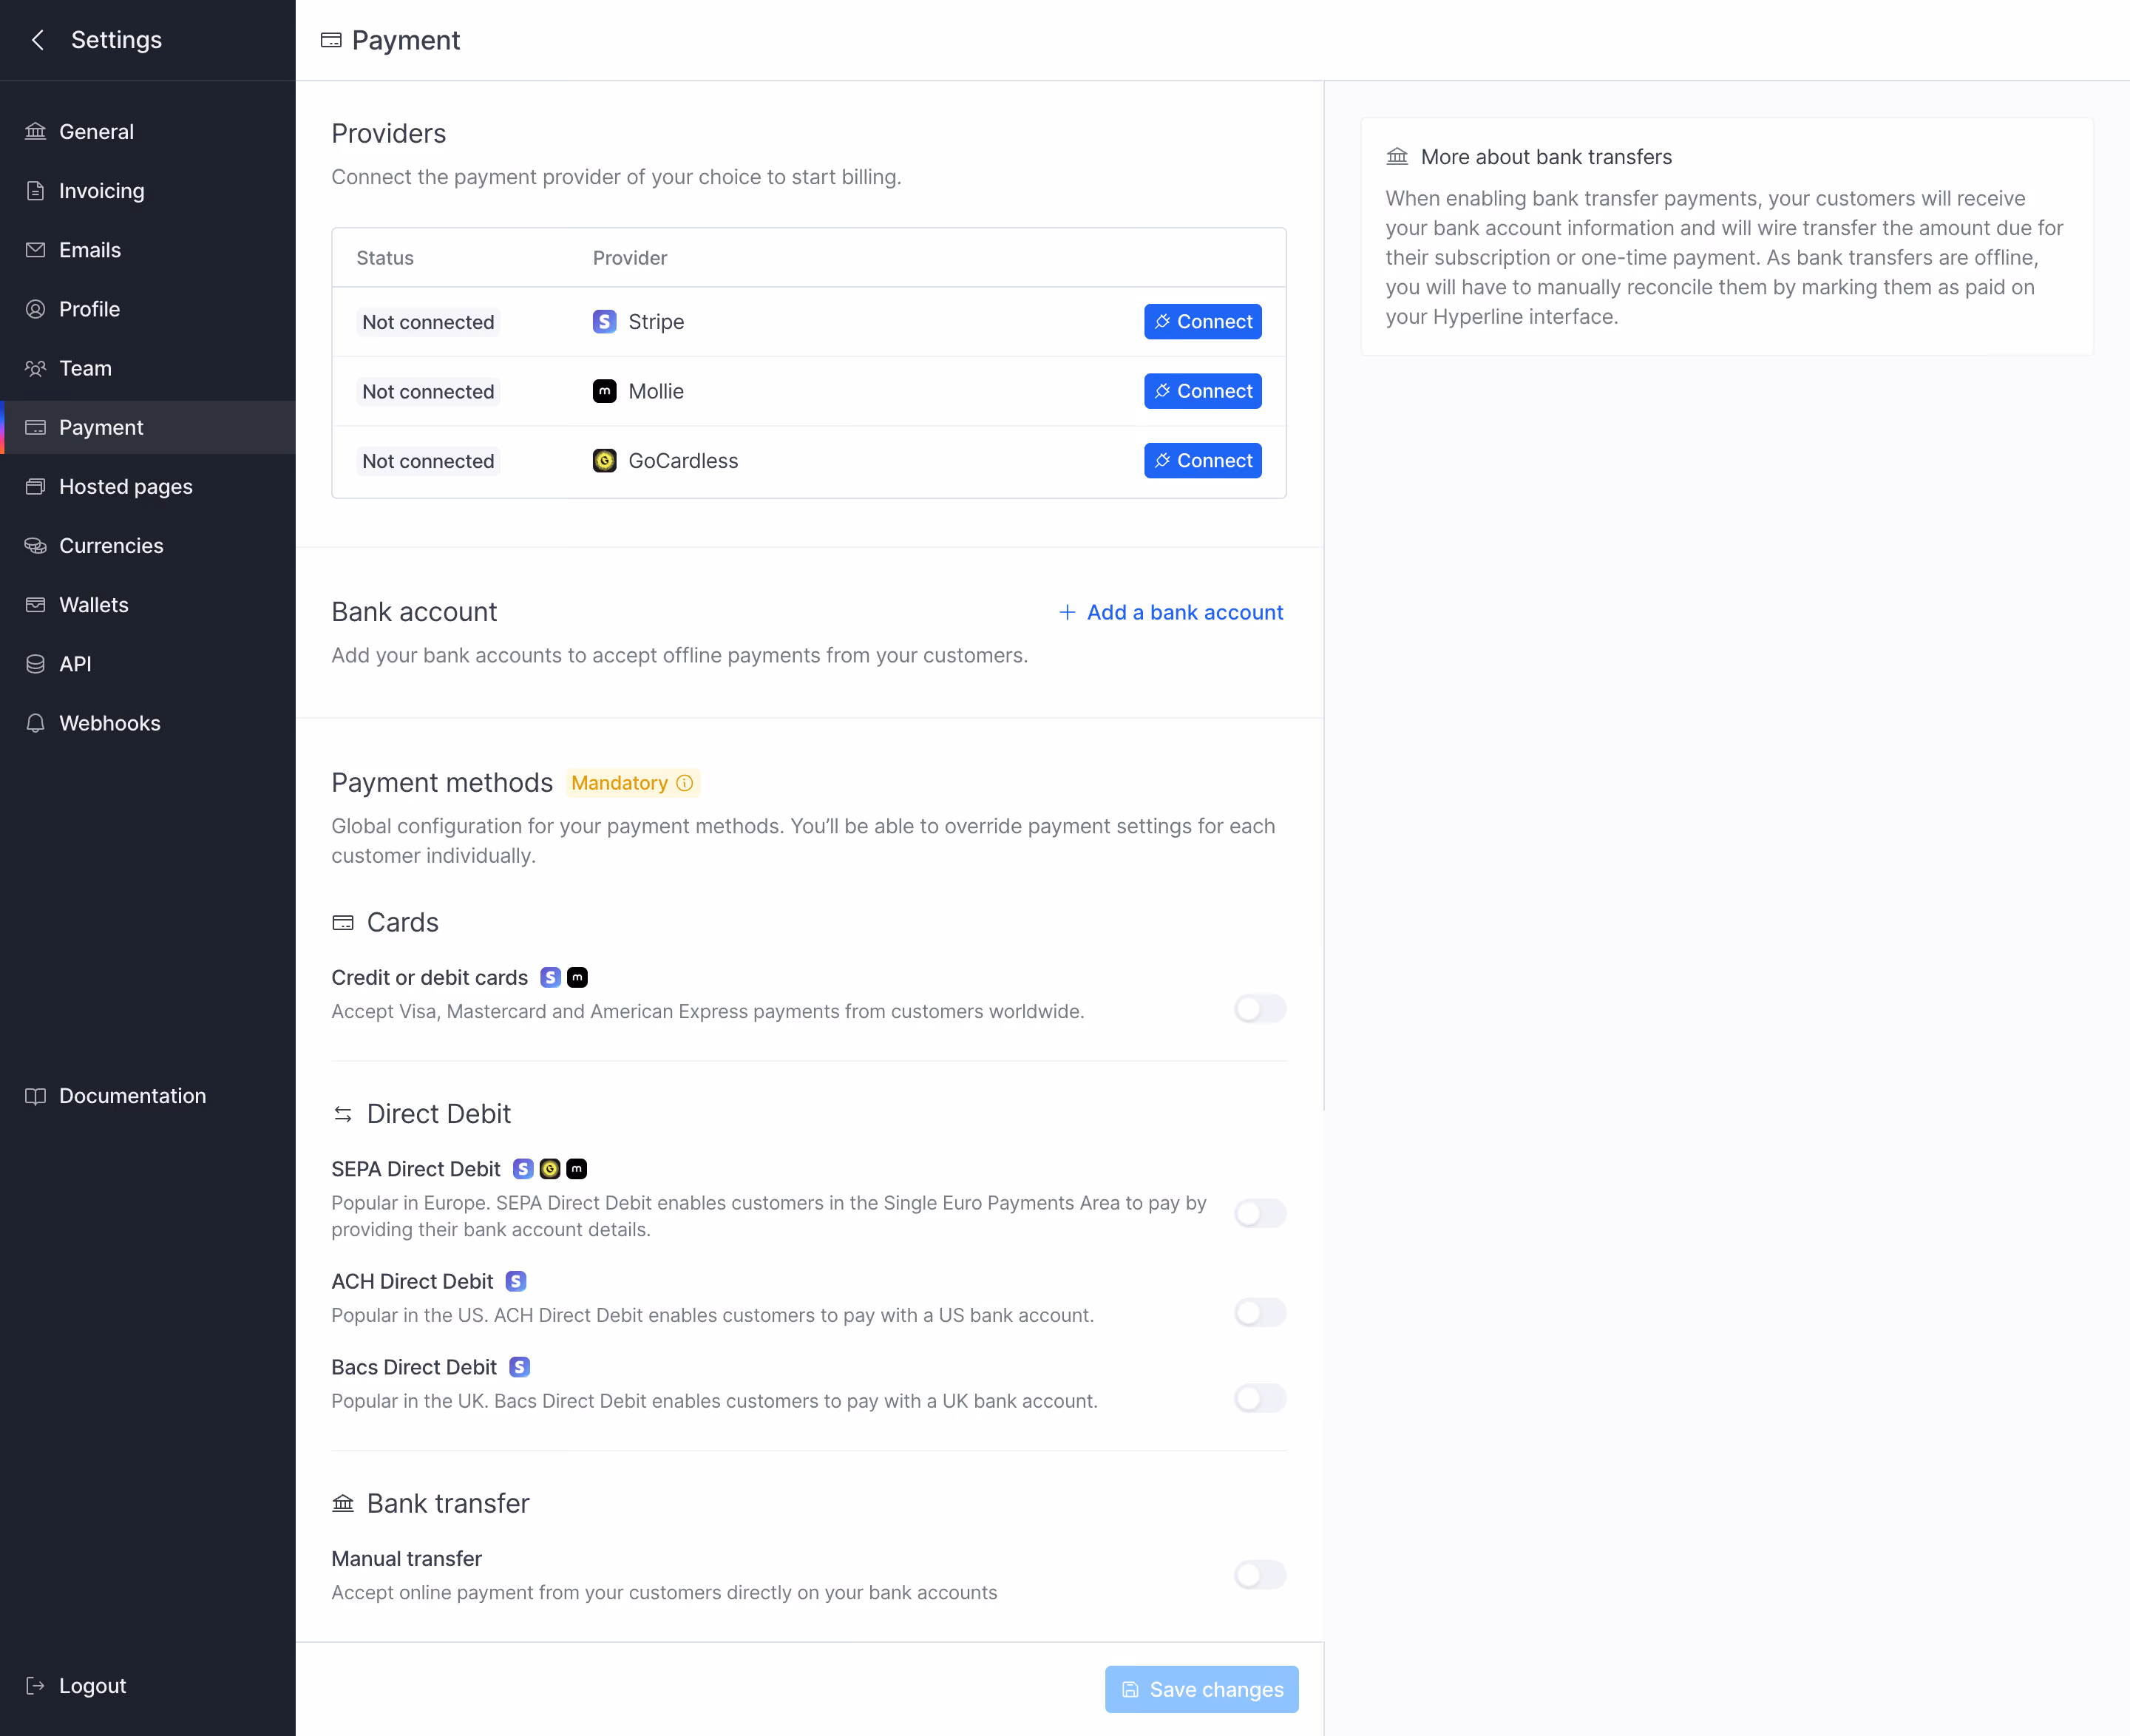This screenshot has width=2130, height=1736.
Task: Click the Cards section card icon
Action: pos(343,922)
